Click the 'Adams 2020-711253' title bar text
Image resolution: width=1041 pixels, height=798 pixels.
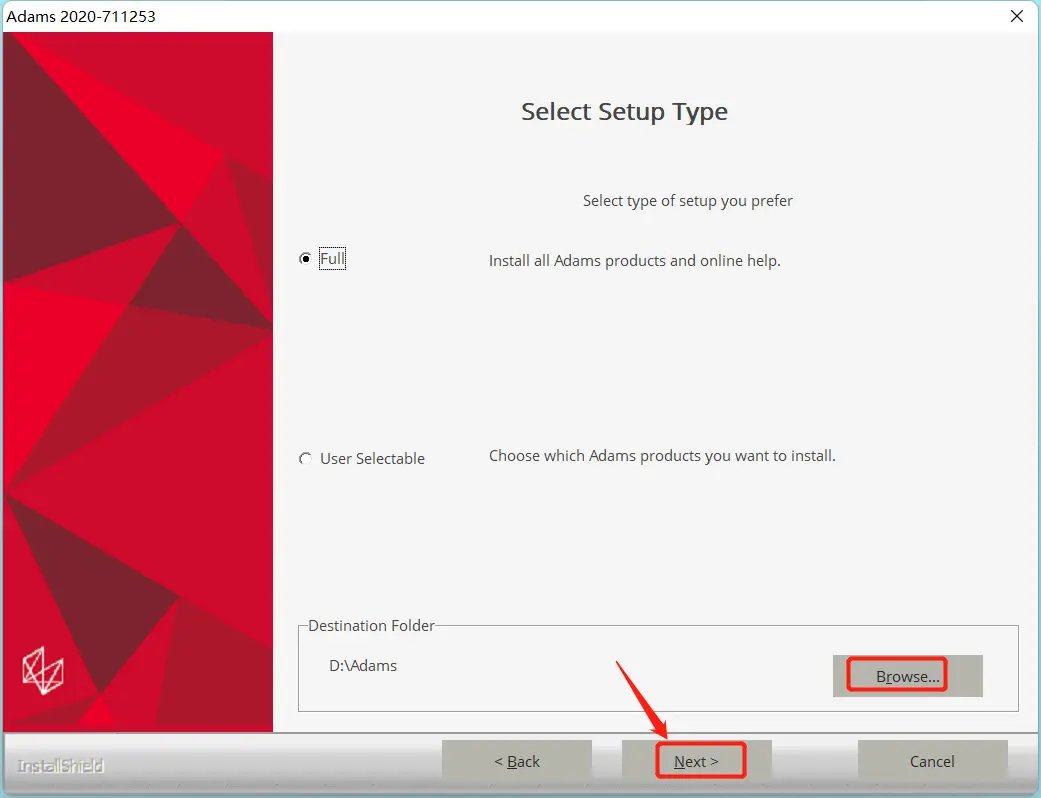point(81,16)
